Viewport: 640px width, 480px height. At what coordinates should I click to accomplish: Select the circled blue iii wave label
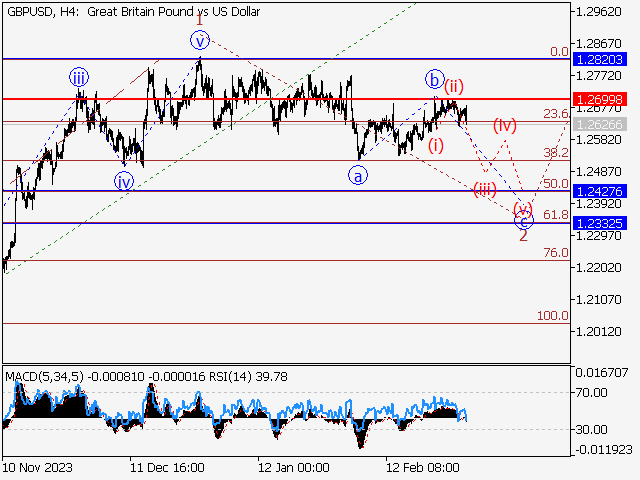pos(79,78)
